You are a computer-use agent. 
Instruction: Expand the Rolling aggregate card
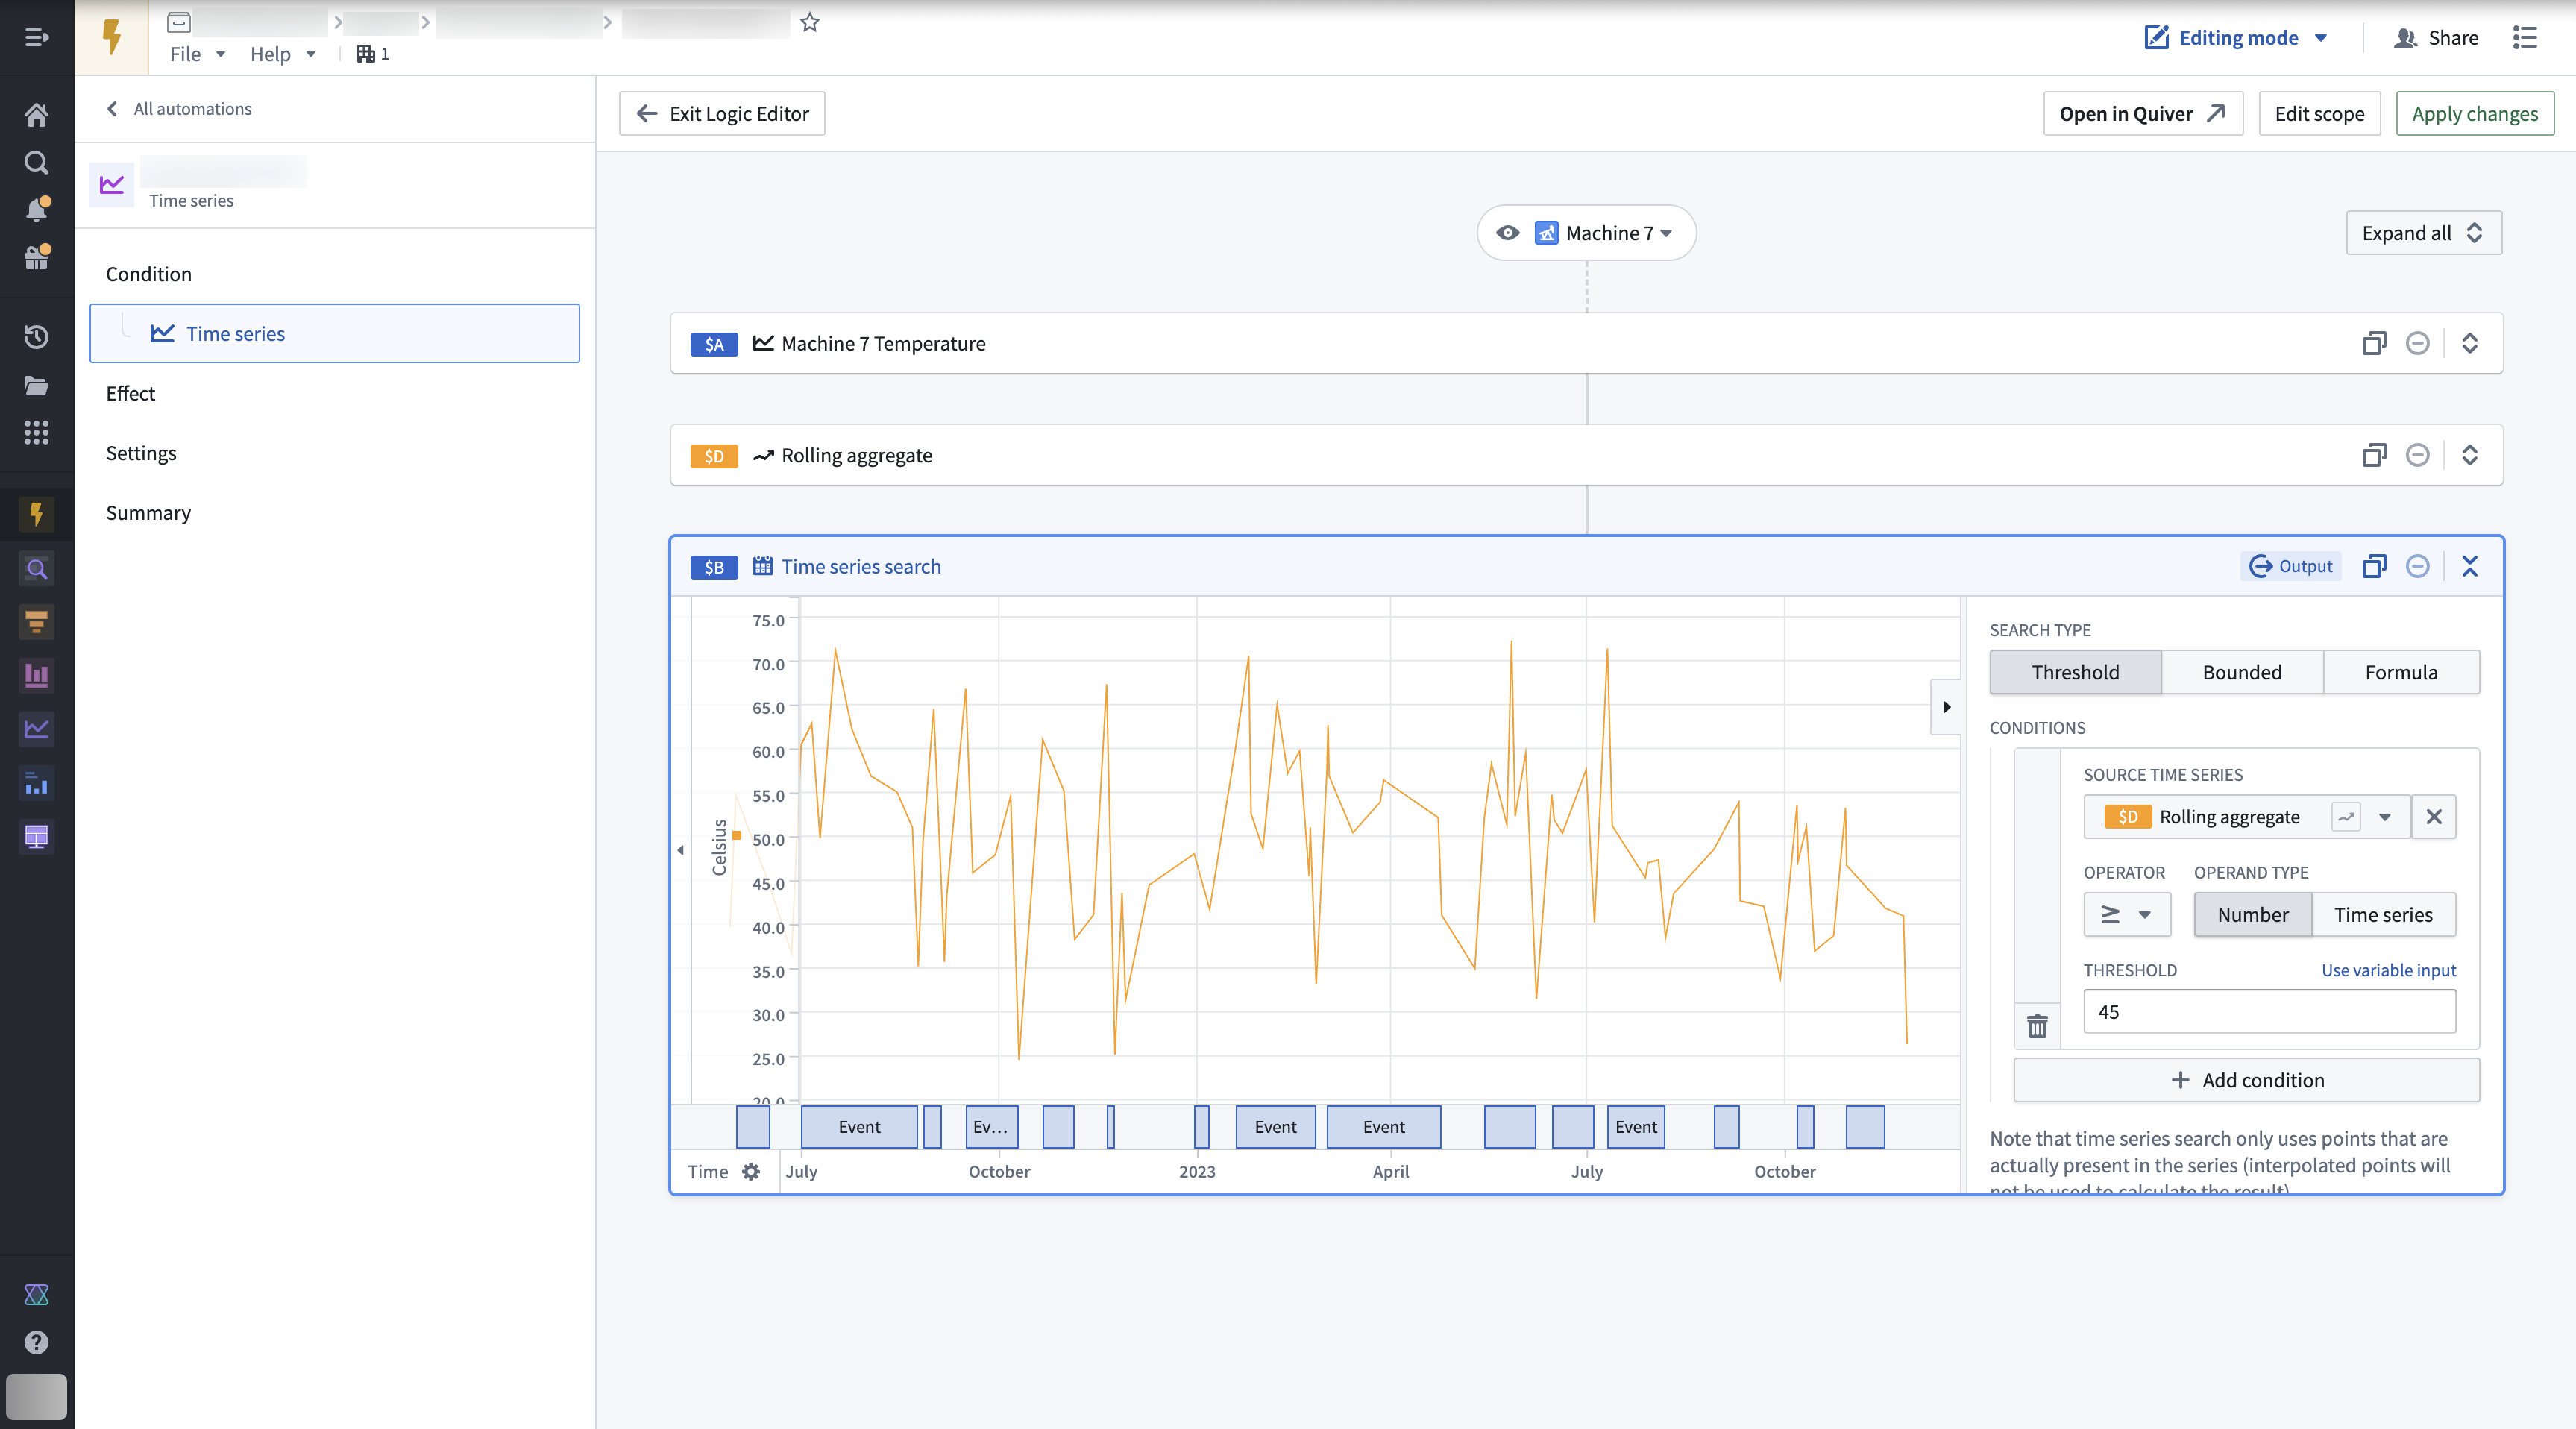2470,455
